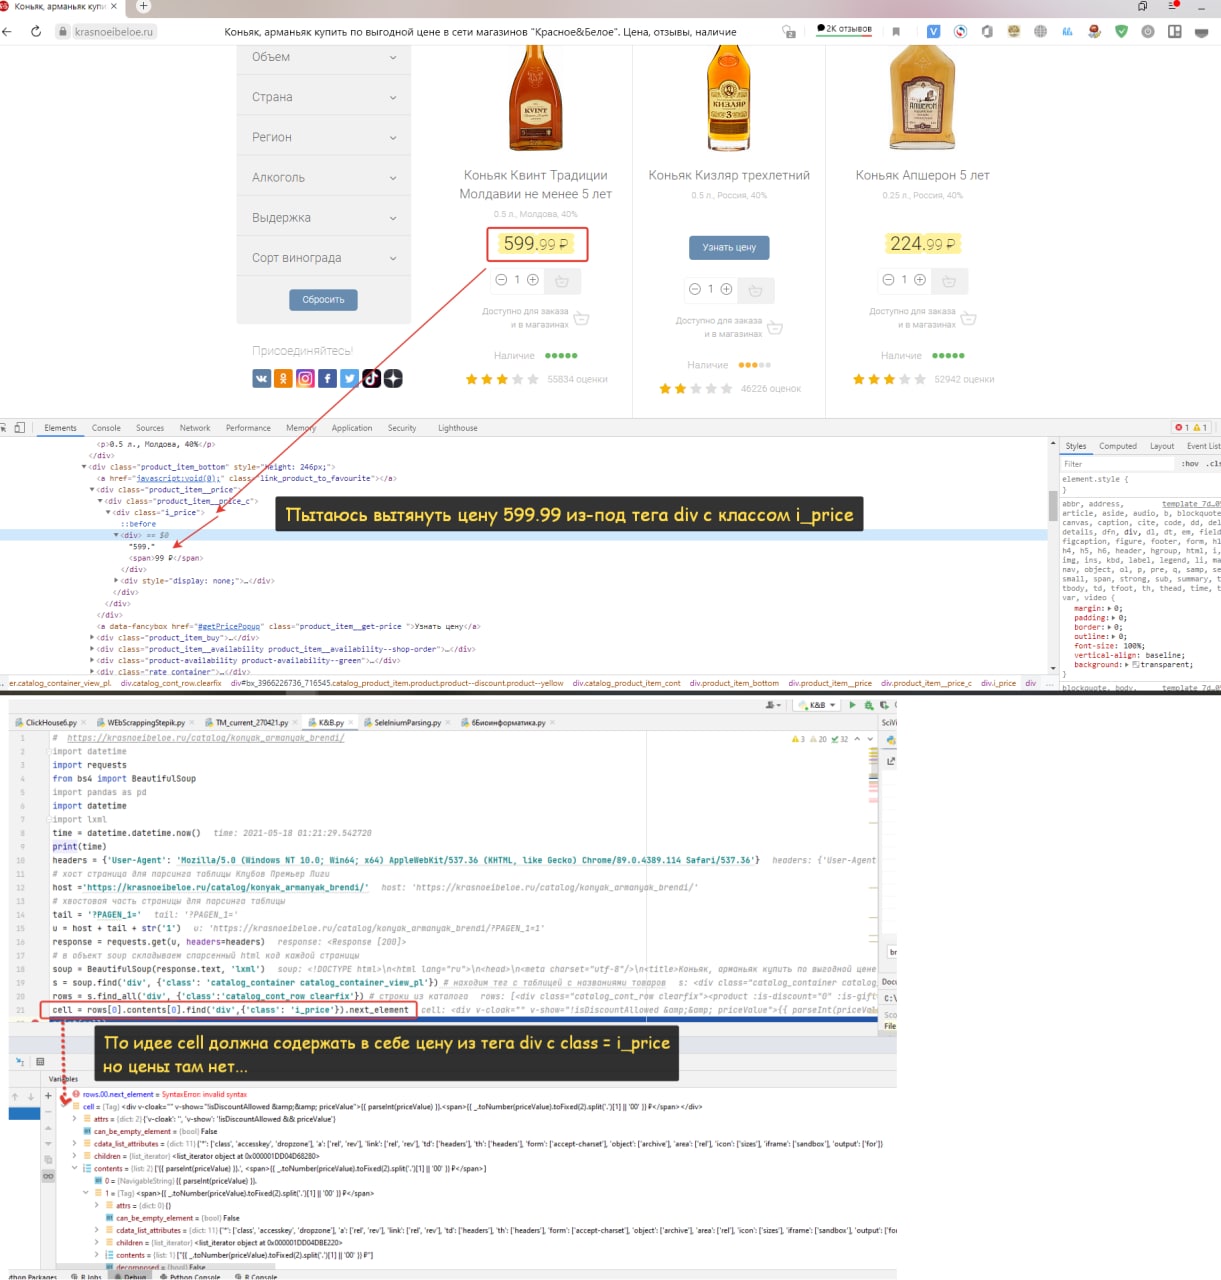The image size is (1221, 1280).
Task: Open the Facebook social icon
Action: pos(327,378)
